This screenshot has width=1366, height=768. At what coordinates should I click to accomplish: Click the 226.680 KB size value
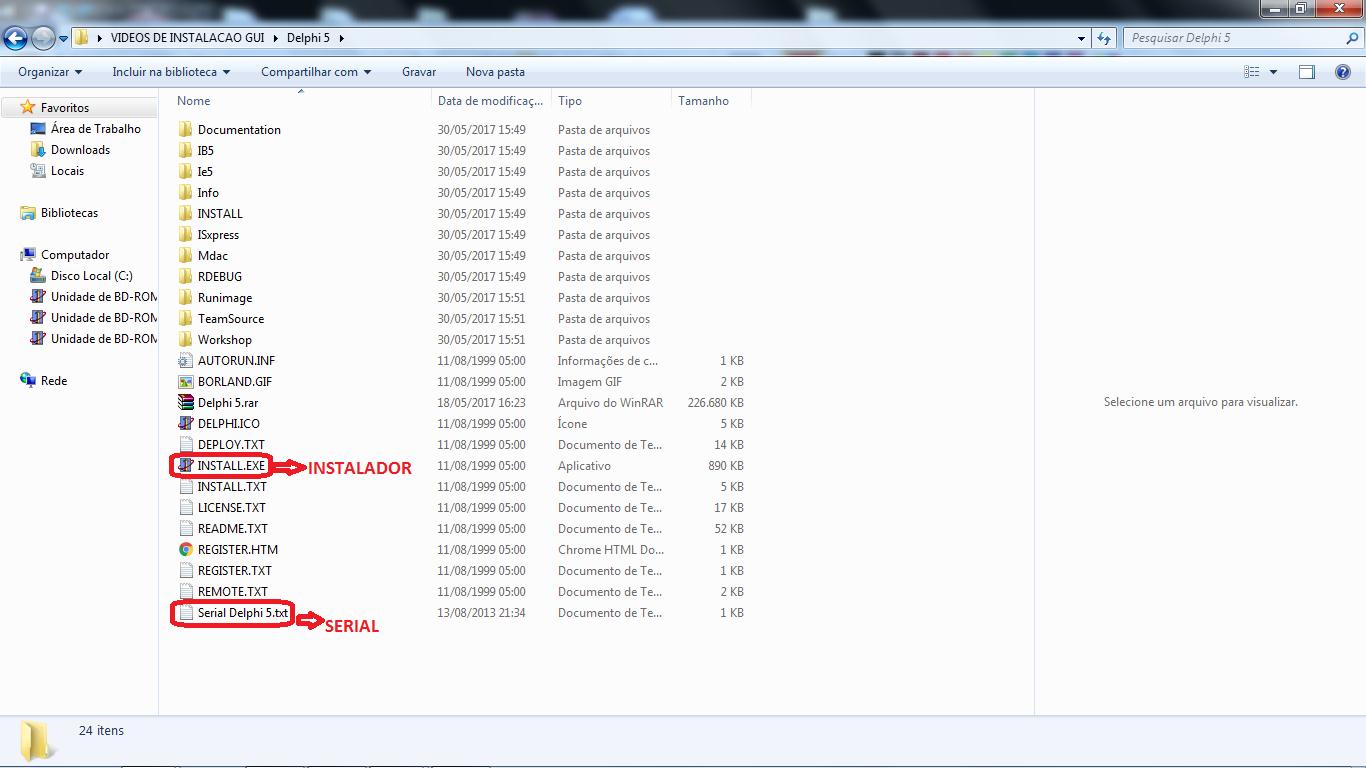tap(716, 402)
